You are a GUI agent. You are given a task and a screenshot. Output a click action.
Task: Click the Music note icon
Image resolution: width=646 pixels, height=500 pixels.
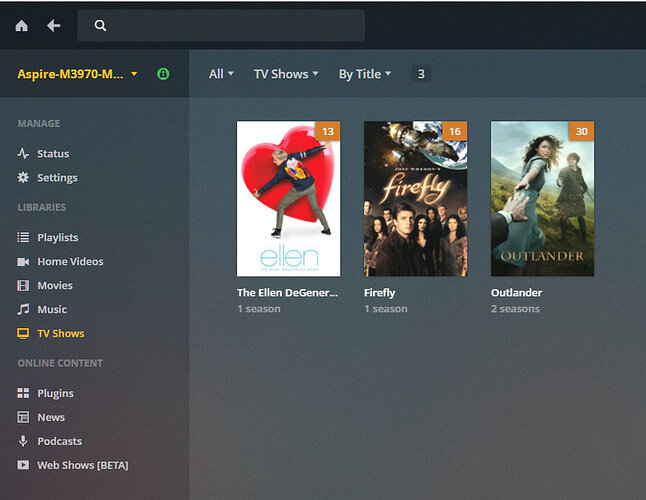23,309
